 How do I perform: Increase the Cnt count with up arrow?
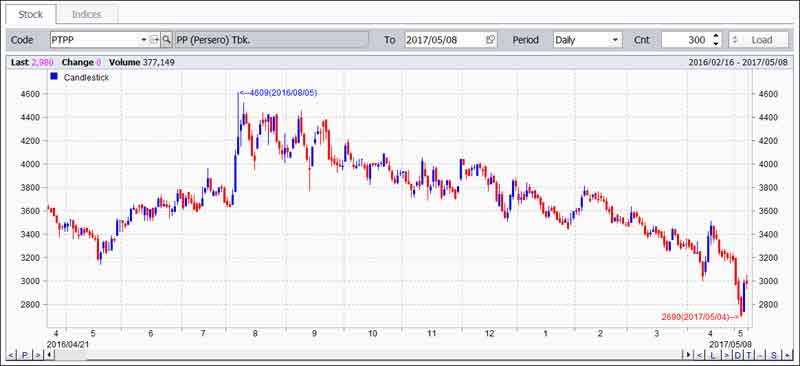click(x=715, y=36)
